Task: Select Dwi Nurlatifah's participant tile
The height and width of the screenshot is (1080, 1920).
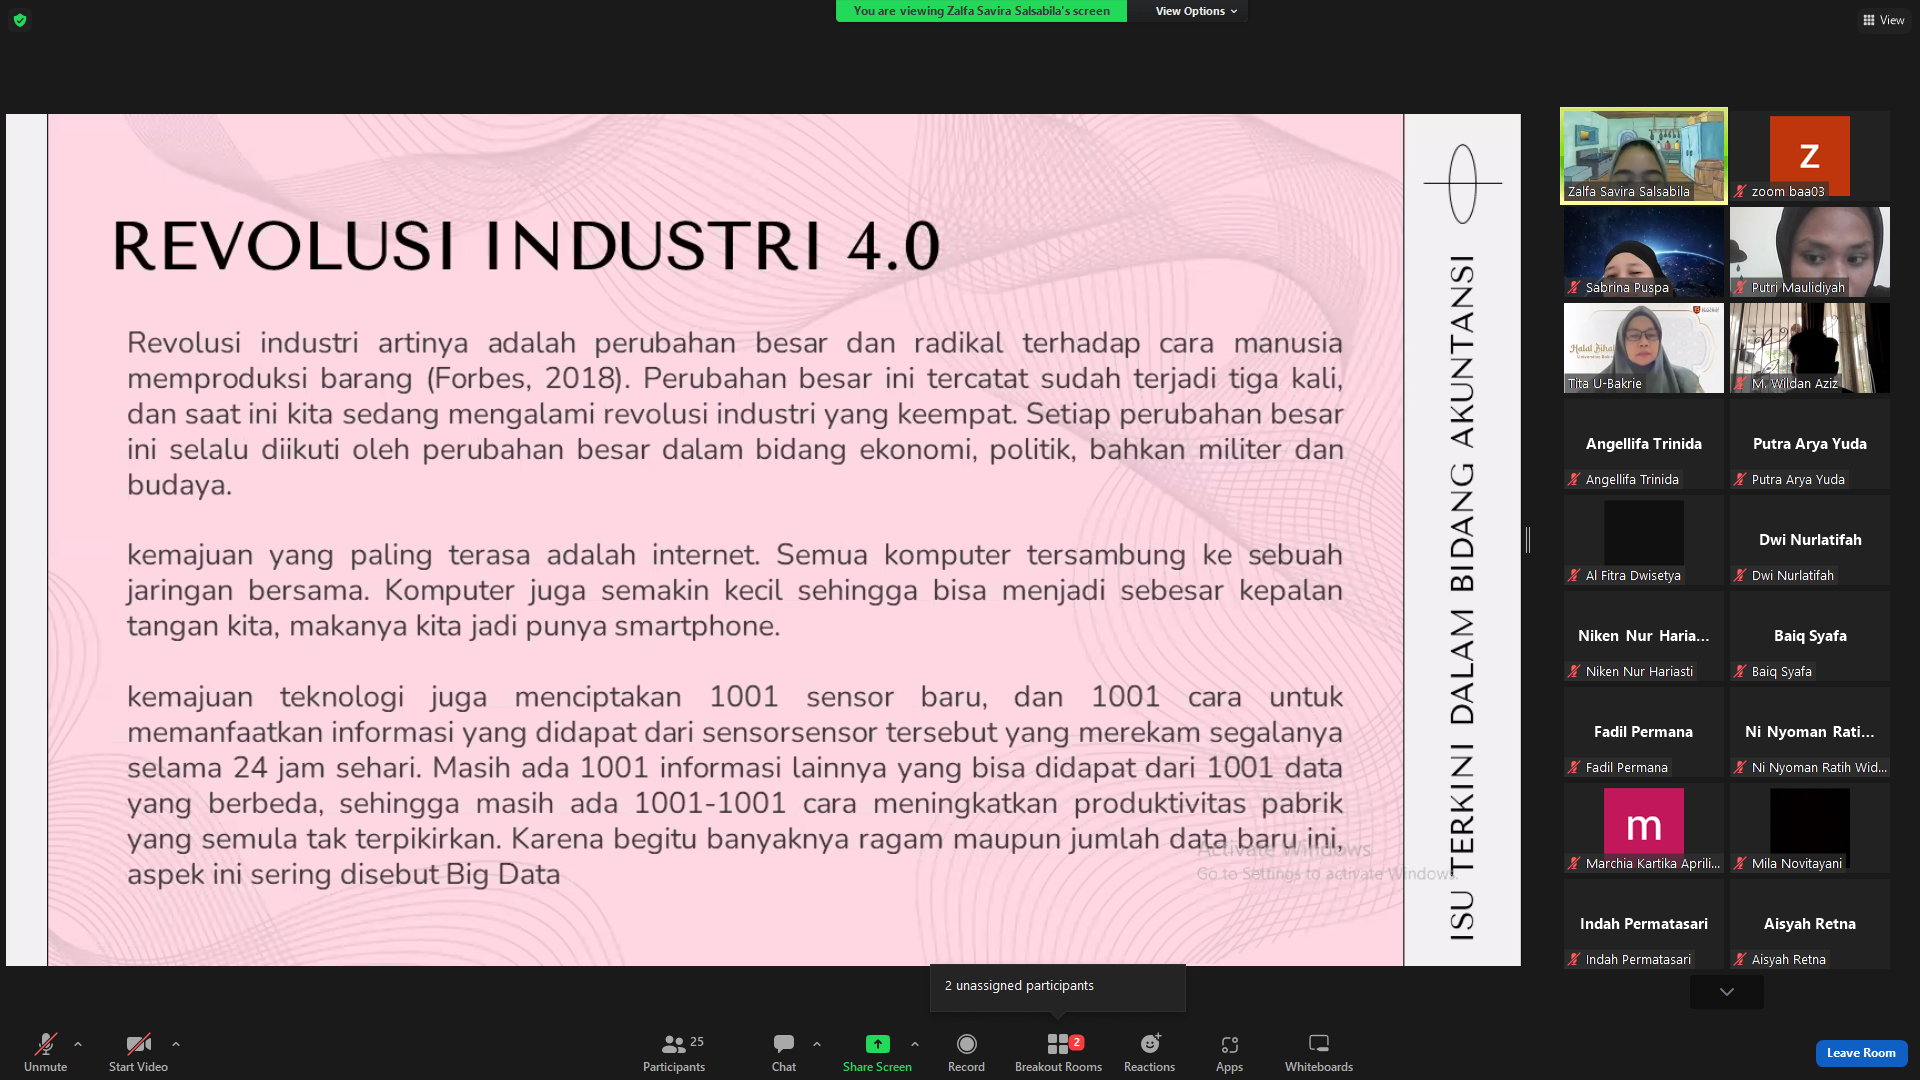Action: (x=1810, y=540)
